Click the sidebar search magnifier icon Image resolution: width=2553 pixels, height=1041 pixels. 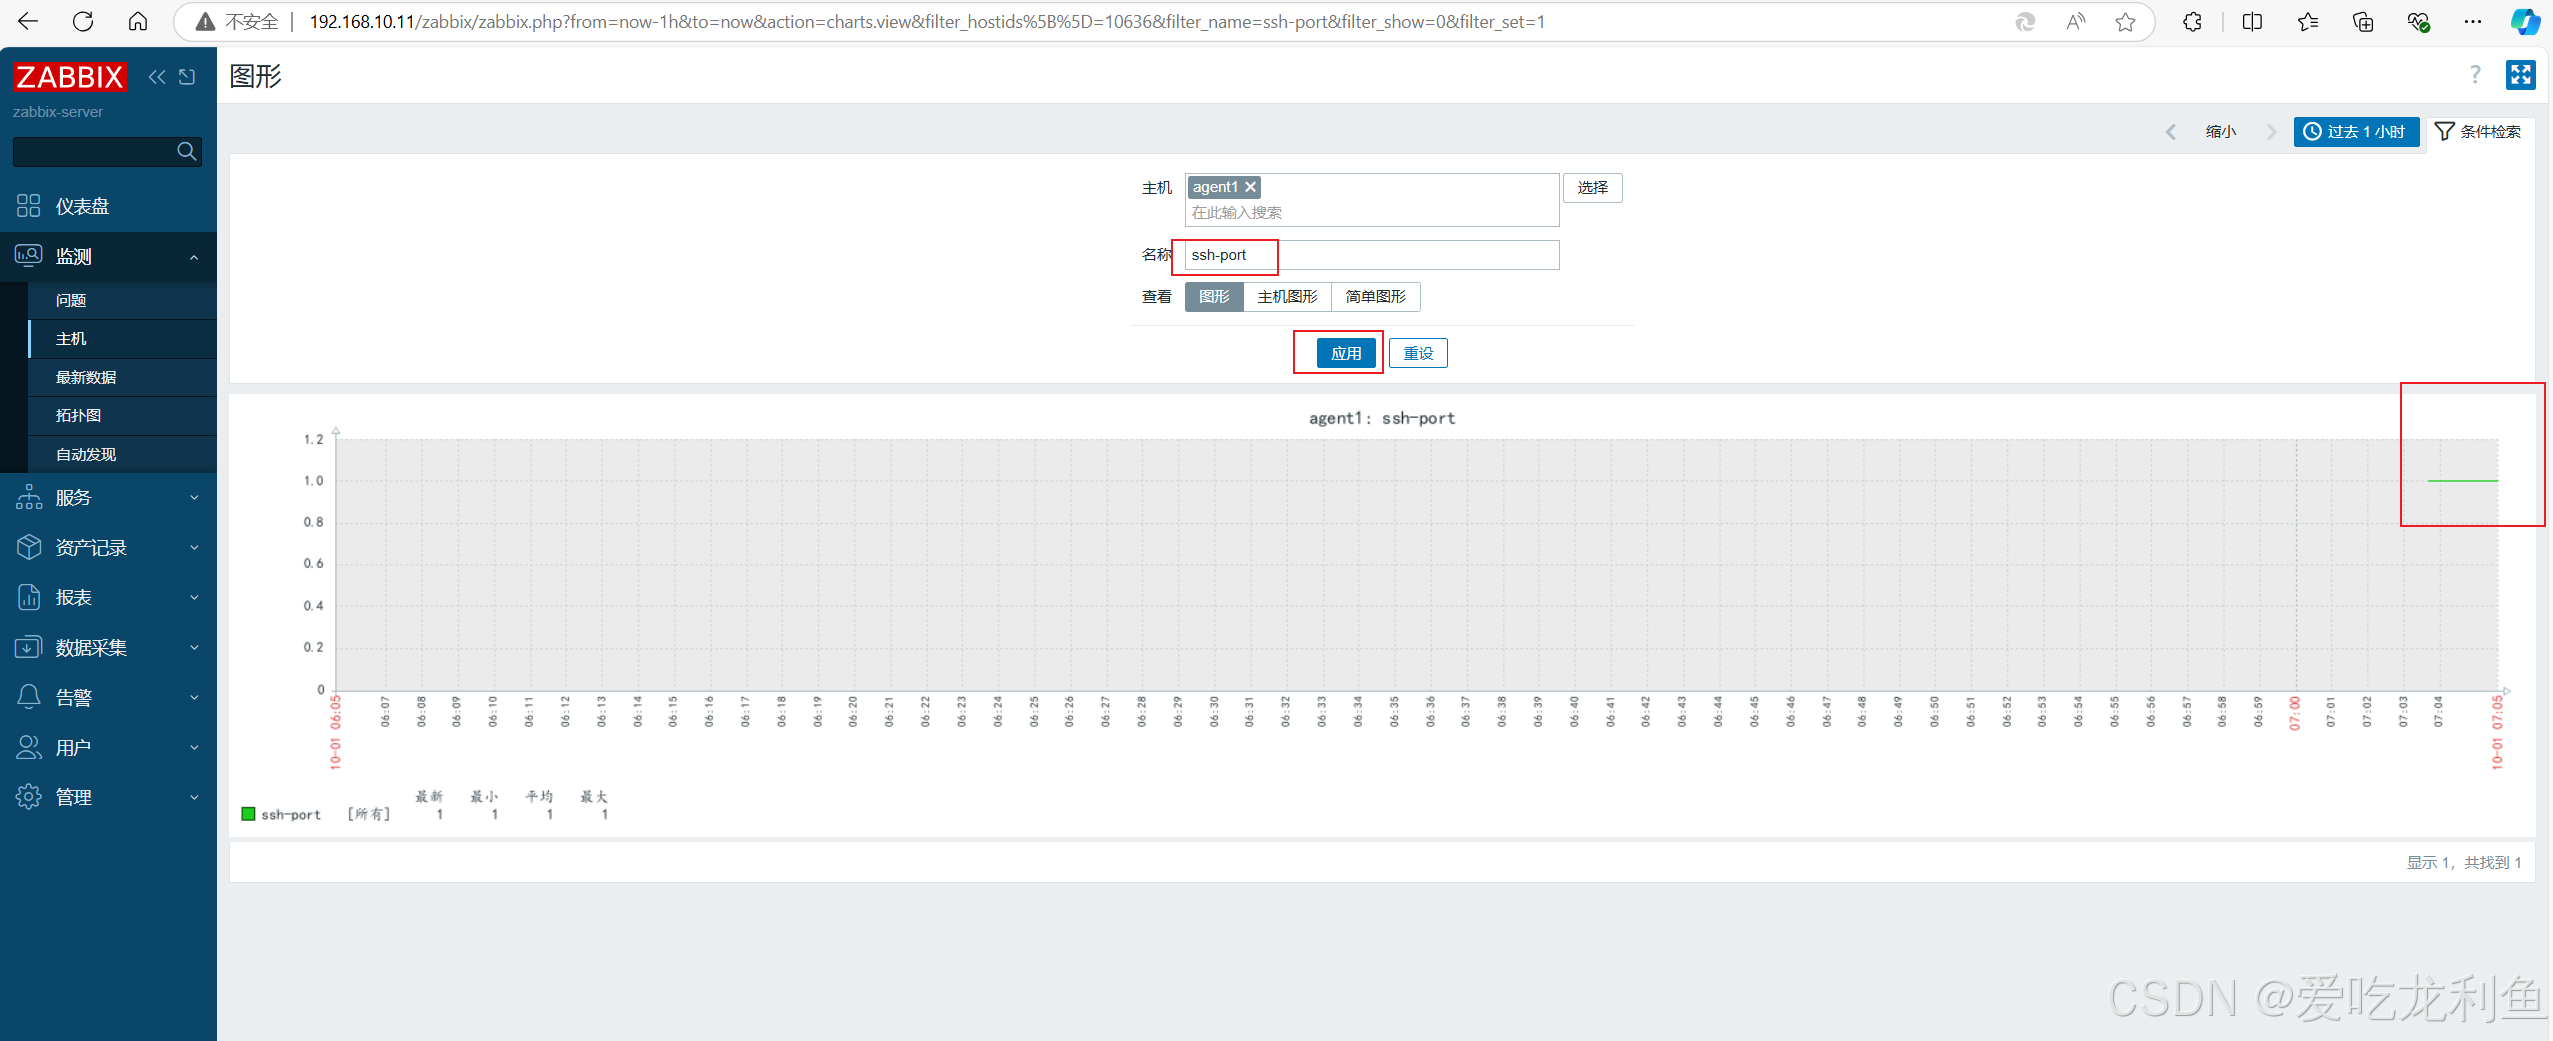[186, 151]
